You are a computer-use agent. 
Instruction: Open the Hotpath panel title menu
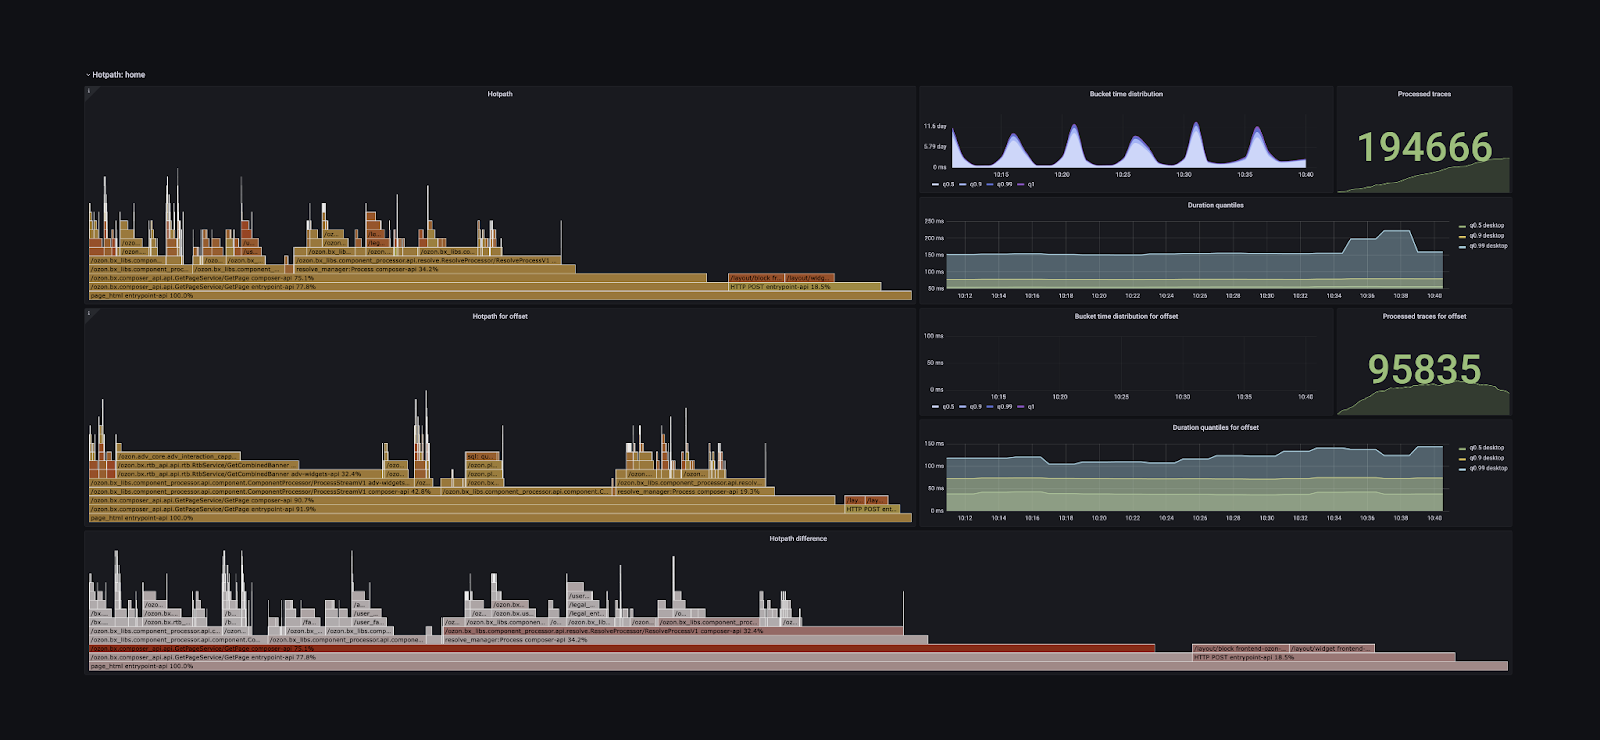[x=500, y=94]
